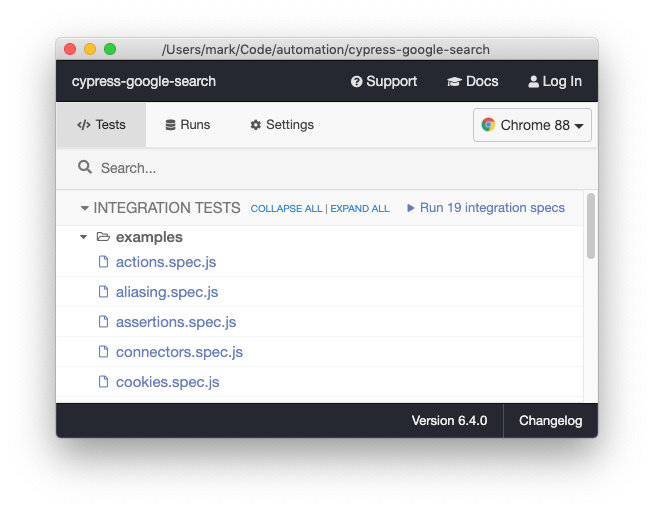Viewport: 654px width, 512px height.
Task: Open the Settings tab
Action: [282, 125]
